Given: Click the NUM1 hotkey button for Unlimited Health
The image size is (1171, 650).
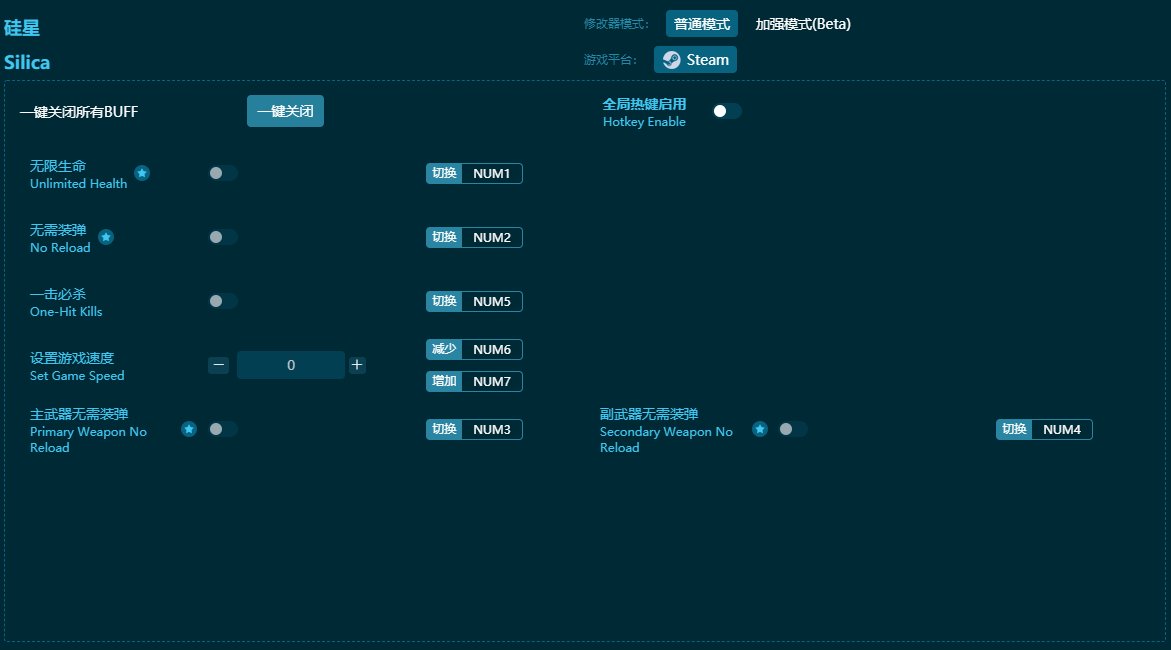Looking at the screenshot, I should click(491, 174).
